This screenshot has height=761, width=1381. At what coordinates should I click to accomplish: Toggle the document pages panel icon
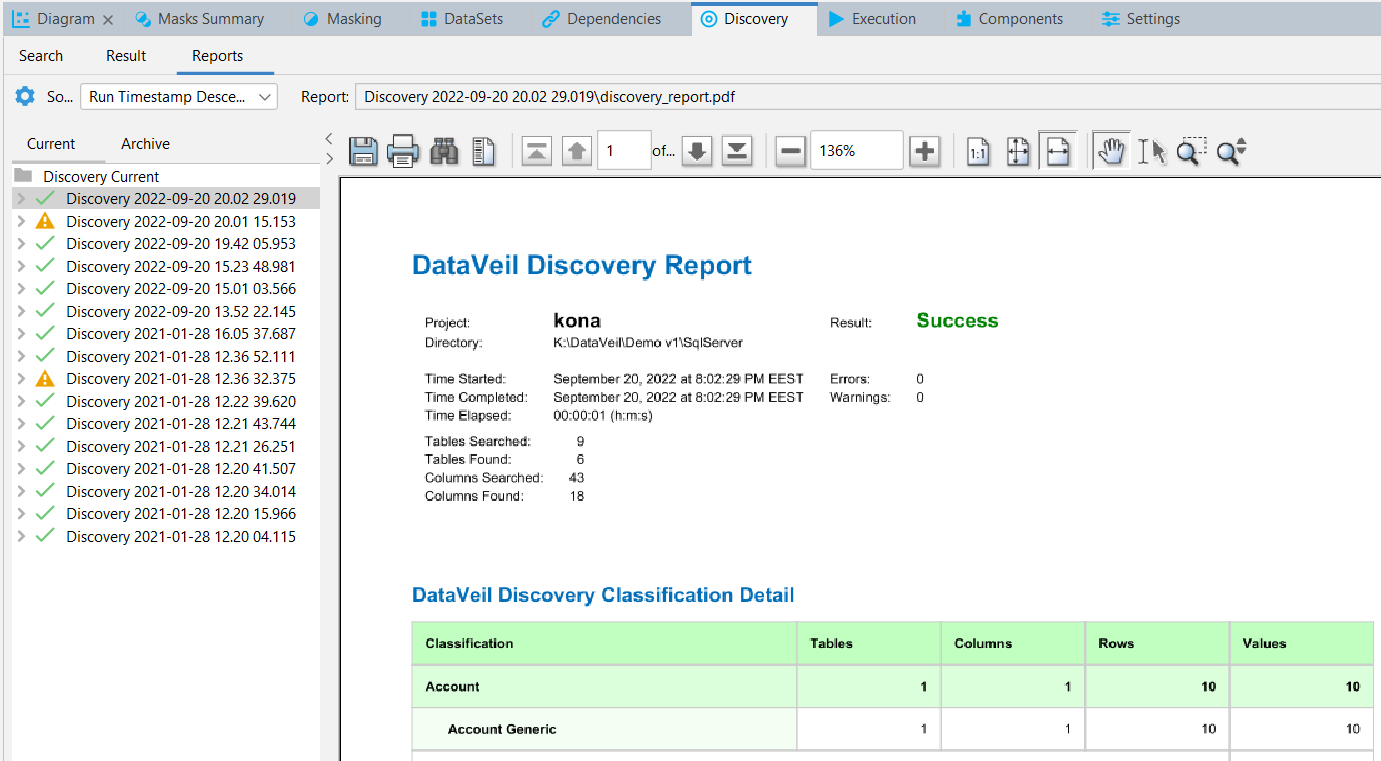484,151
